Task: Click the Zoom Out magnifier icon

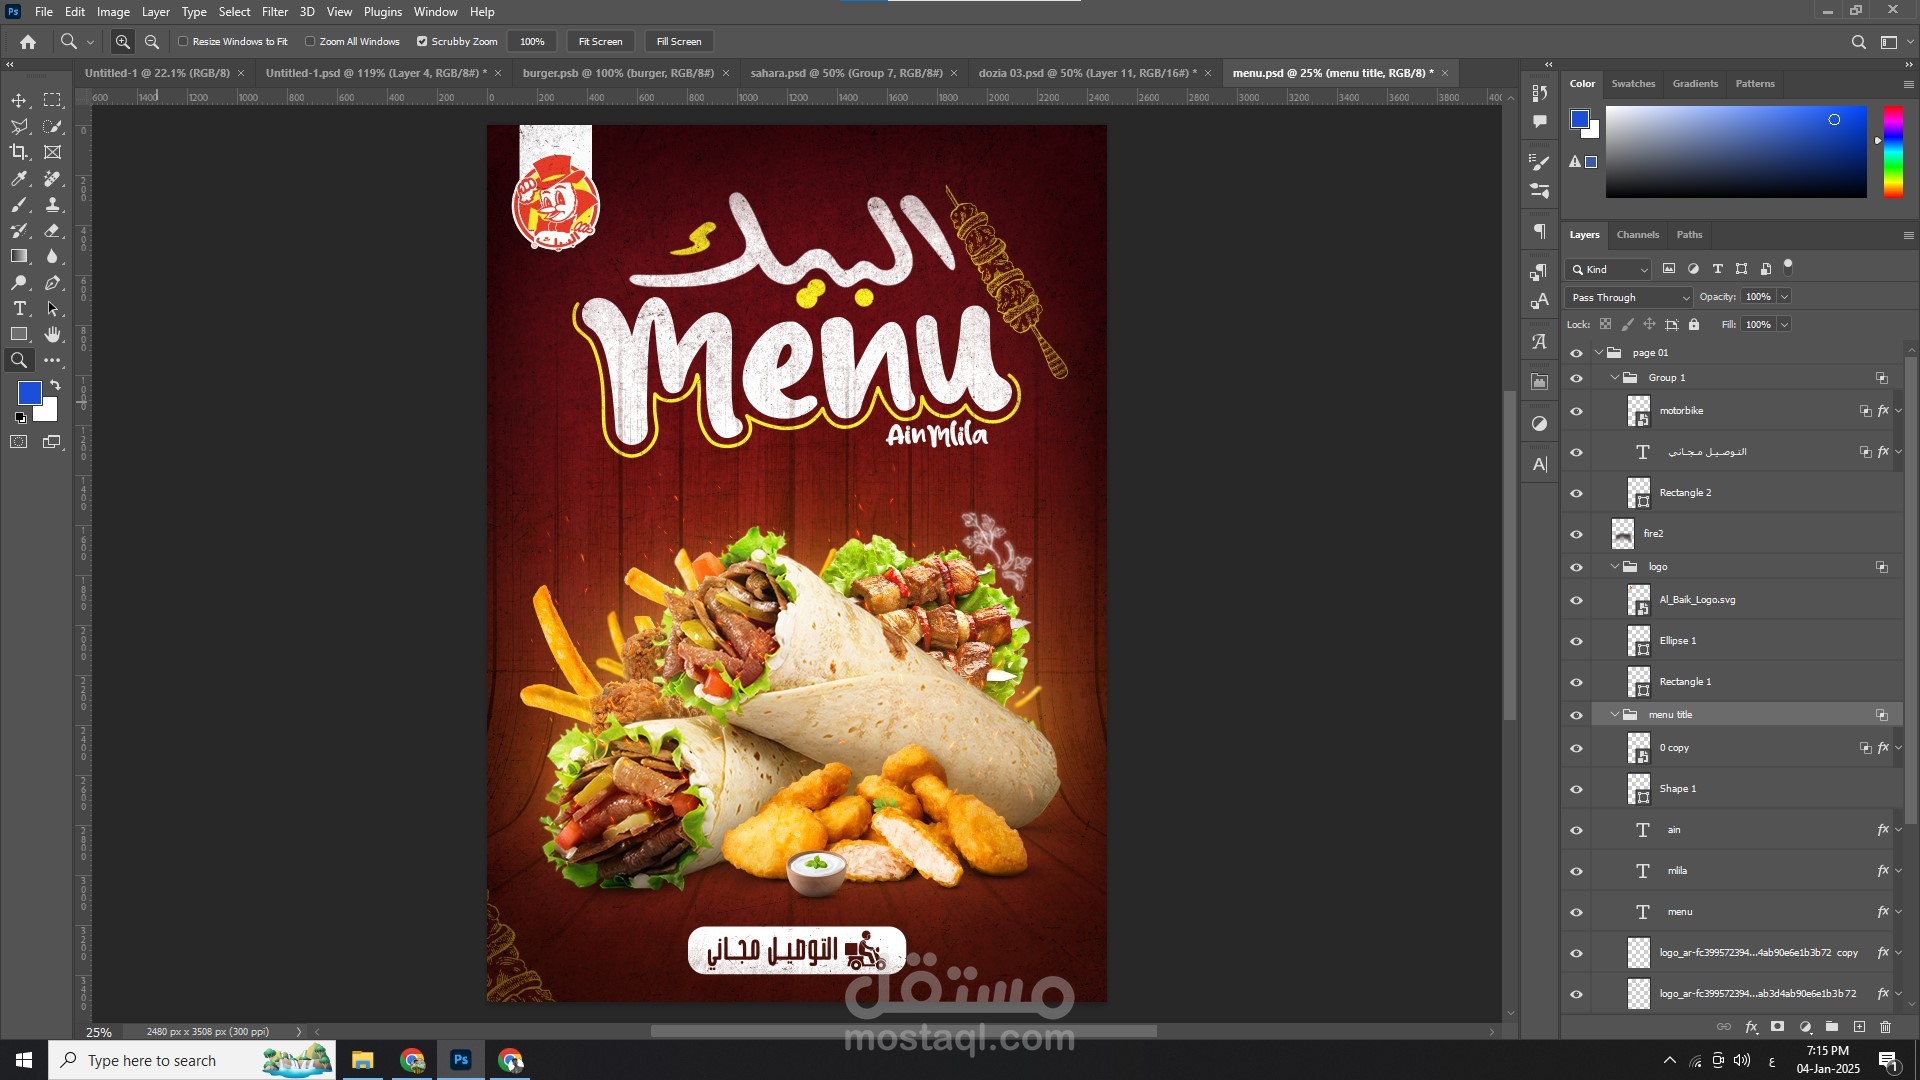Action: [x=152, y=42]
